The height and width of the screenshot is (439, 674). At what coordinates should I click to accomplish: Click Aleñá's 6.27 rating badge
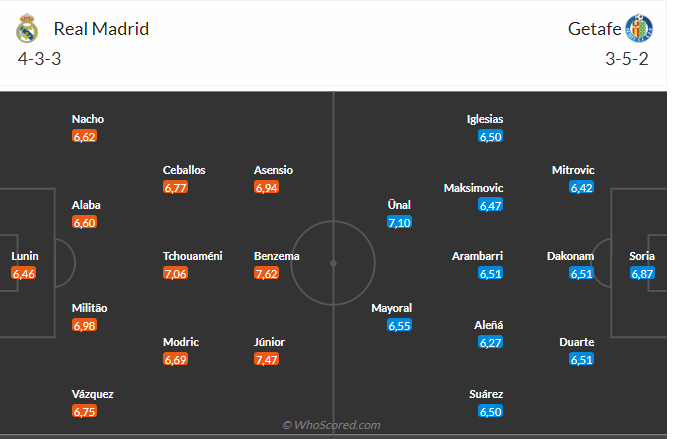coord(491,342)
